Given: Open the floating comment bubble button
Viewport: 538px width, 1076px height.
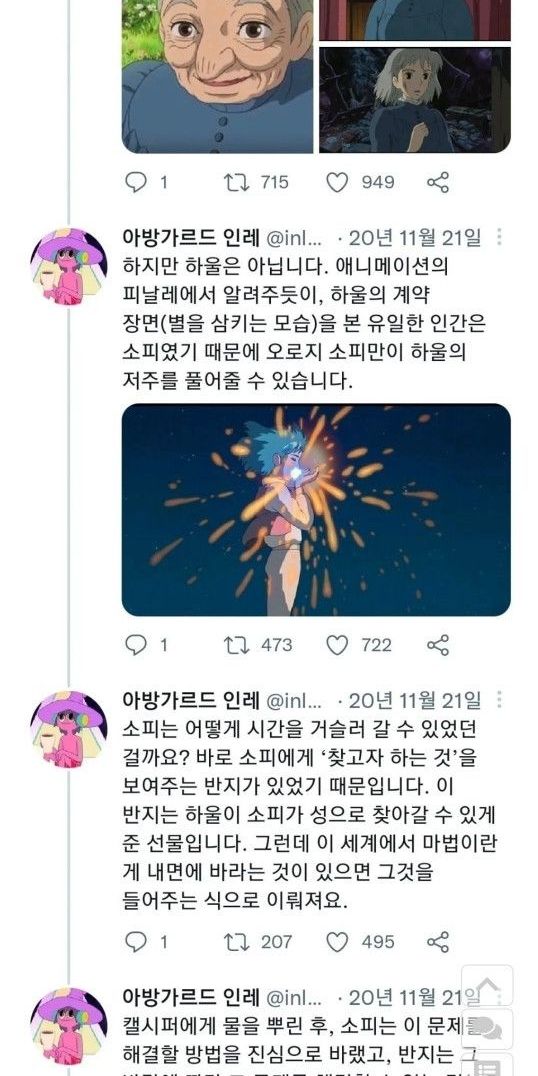Looking at the screenshot, I should (x=487, y=1029).
